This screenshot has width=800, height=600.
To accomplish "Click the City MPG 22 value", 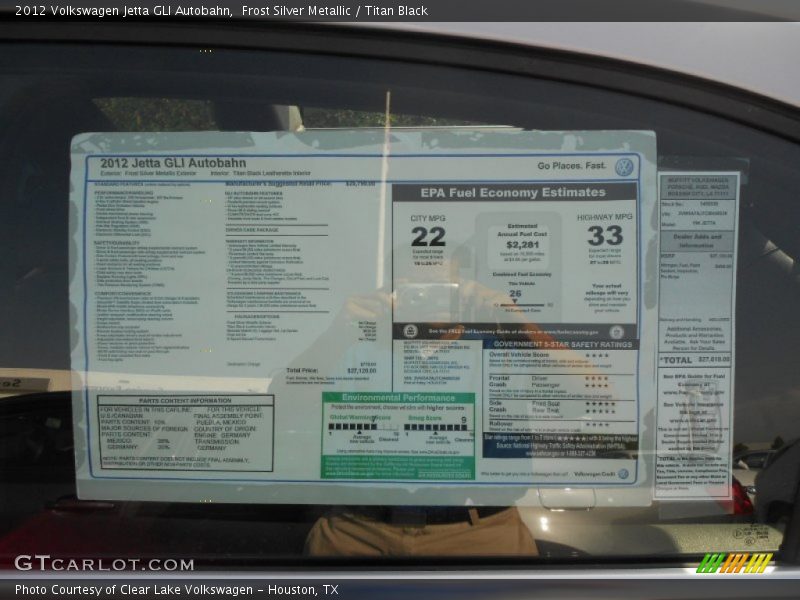I will tap(428, 237).
